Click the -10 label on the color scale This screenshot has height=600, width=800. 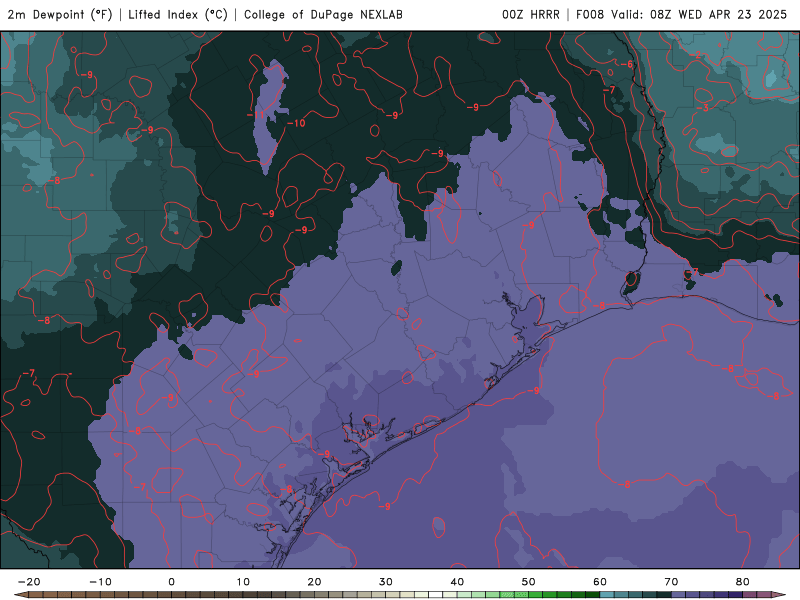pos(101,582)
